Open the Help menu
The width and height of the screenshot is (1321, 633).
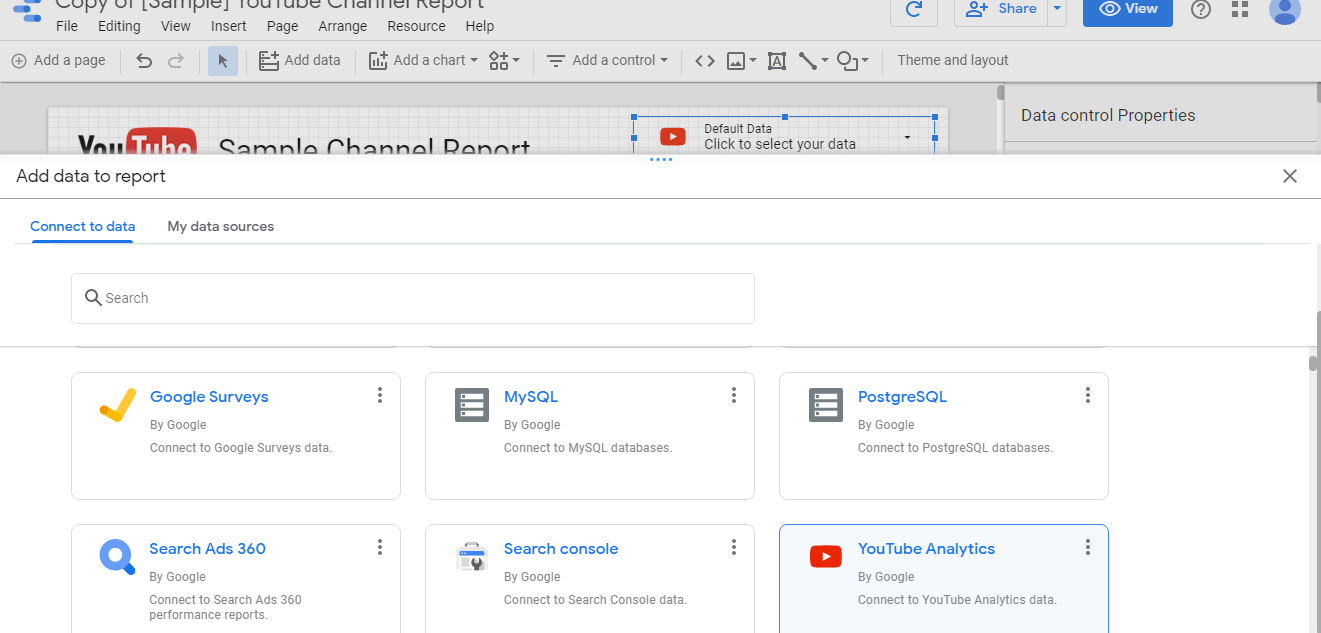coord(480,26)
